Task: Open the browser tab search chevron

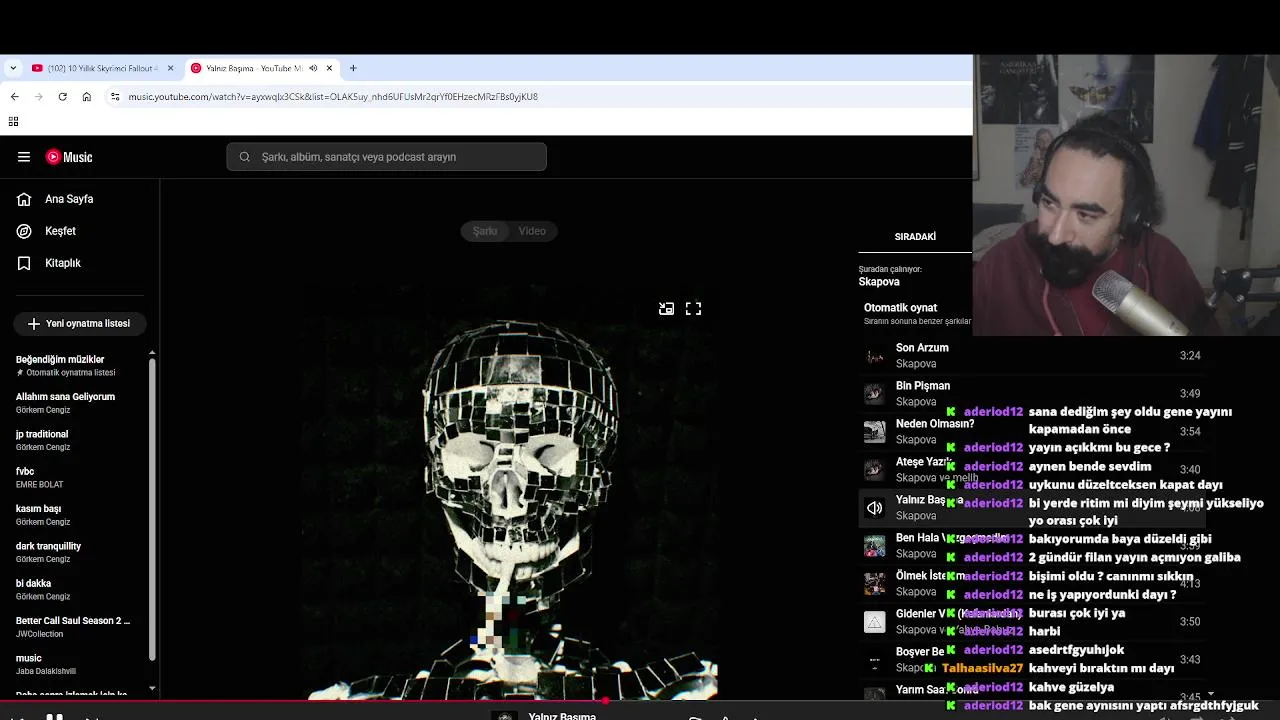Action: [12, 68]
